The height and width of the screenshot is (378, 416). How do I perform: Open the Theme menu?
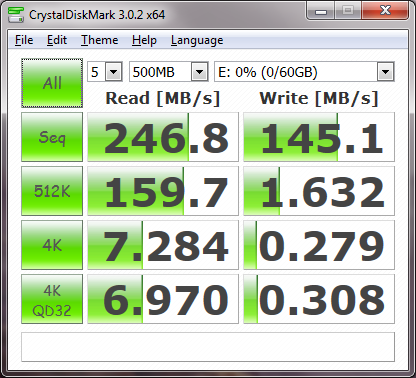pos(100,40)
